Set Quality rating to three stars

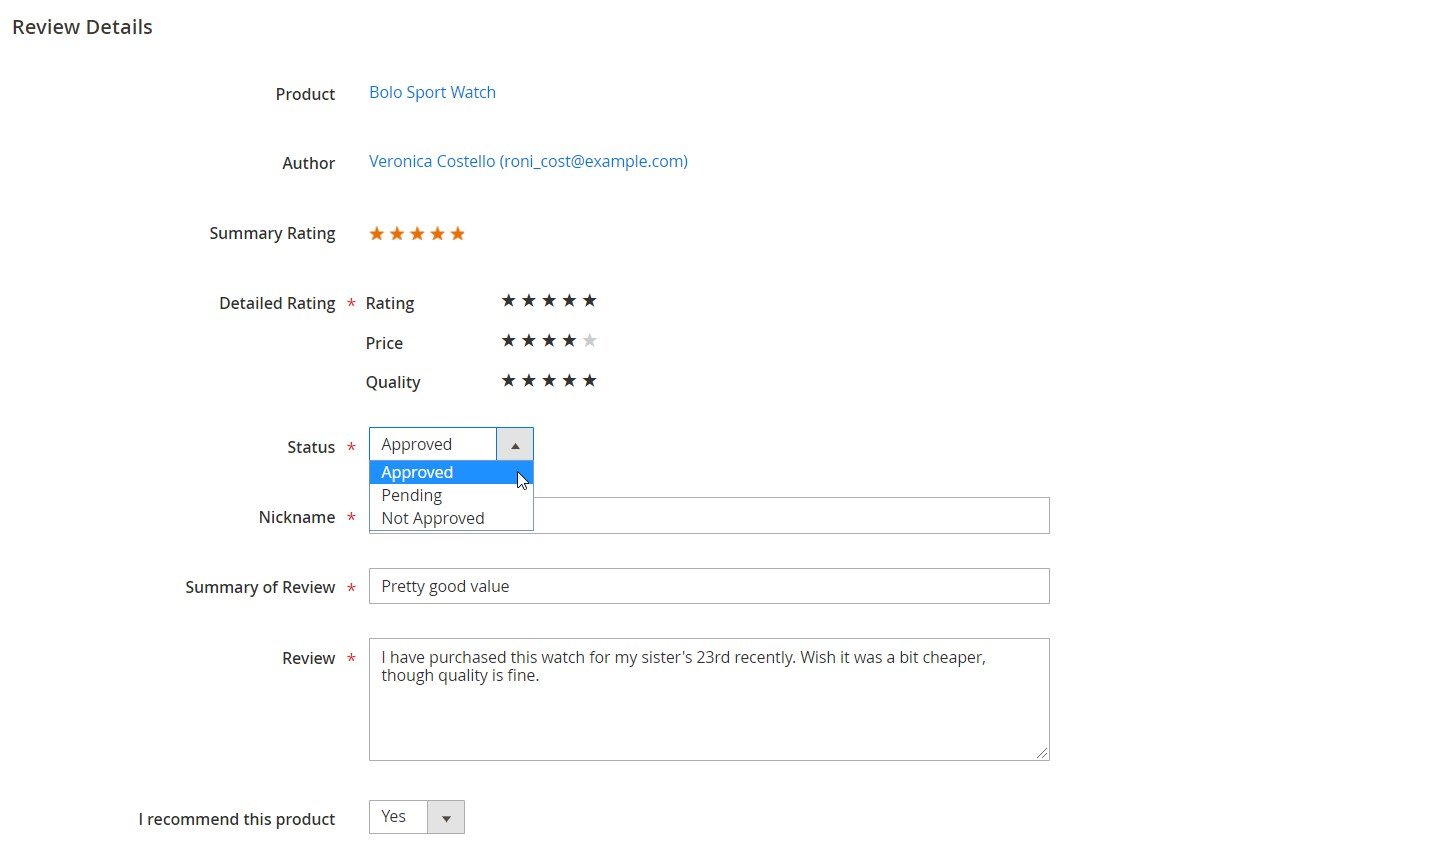coord(549,380)
